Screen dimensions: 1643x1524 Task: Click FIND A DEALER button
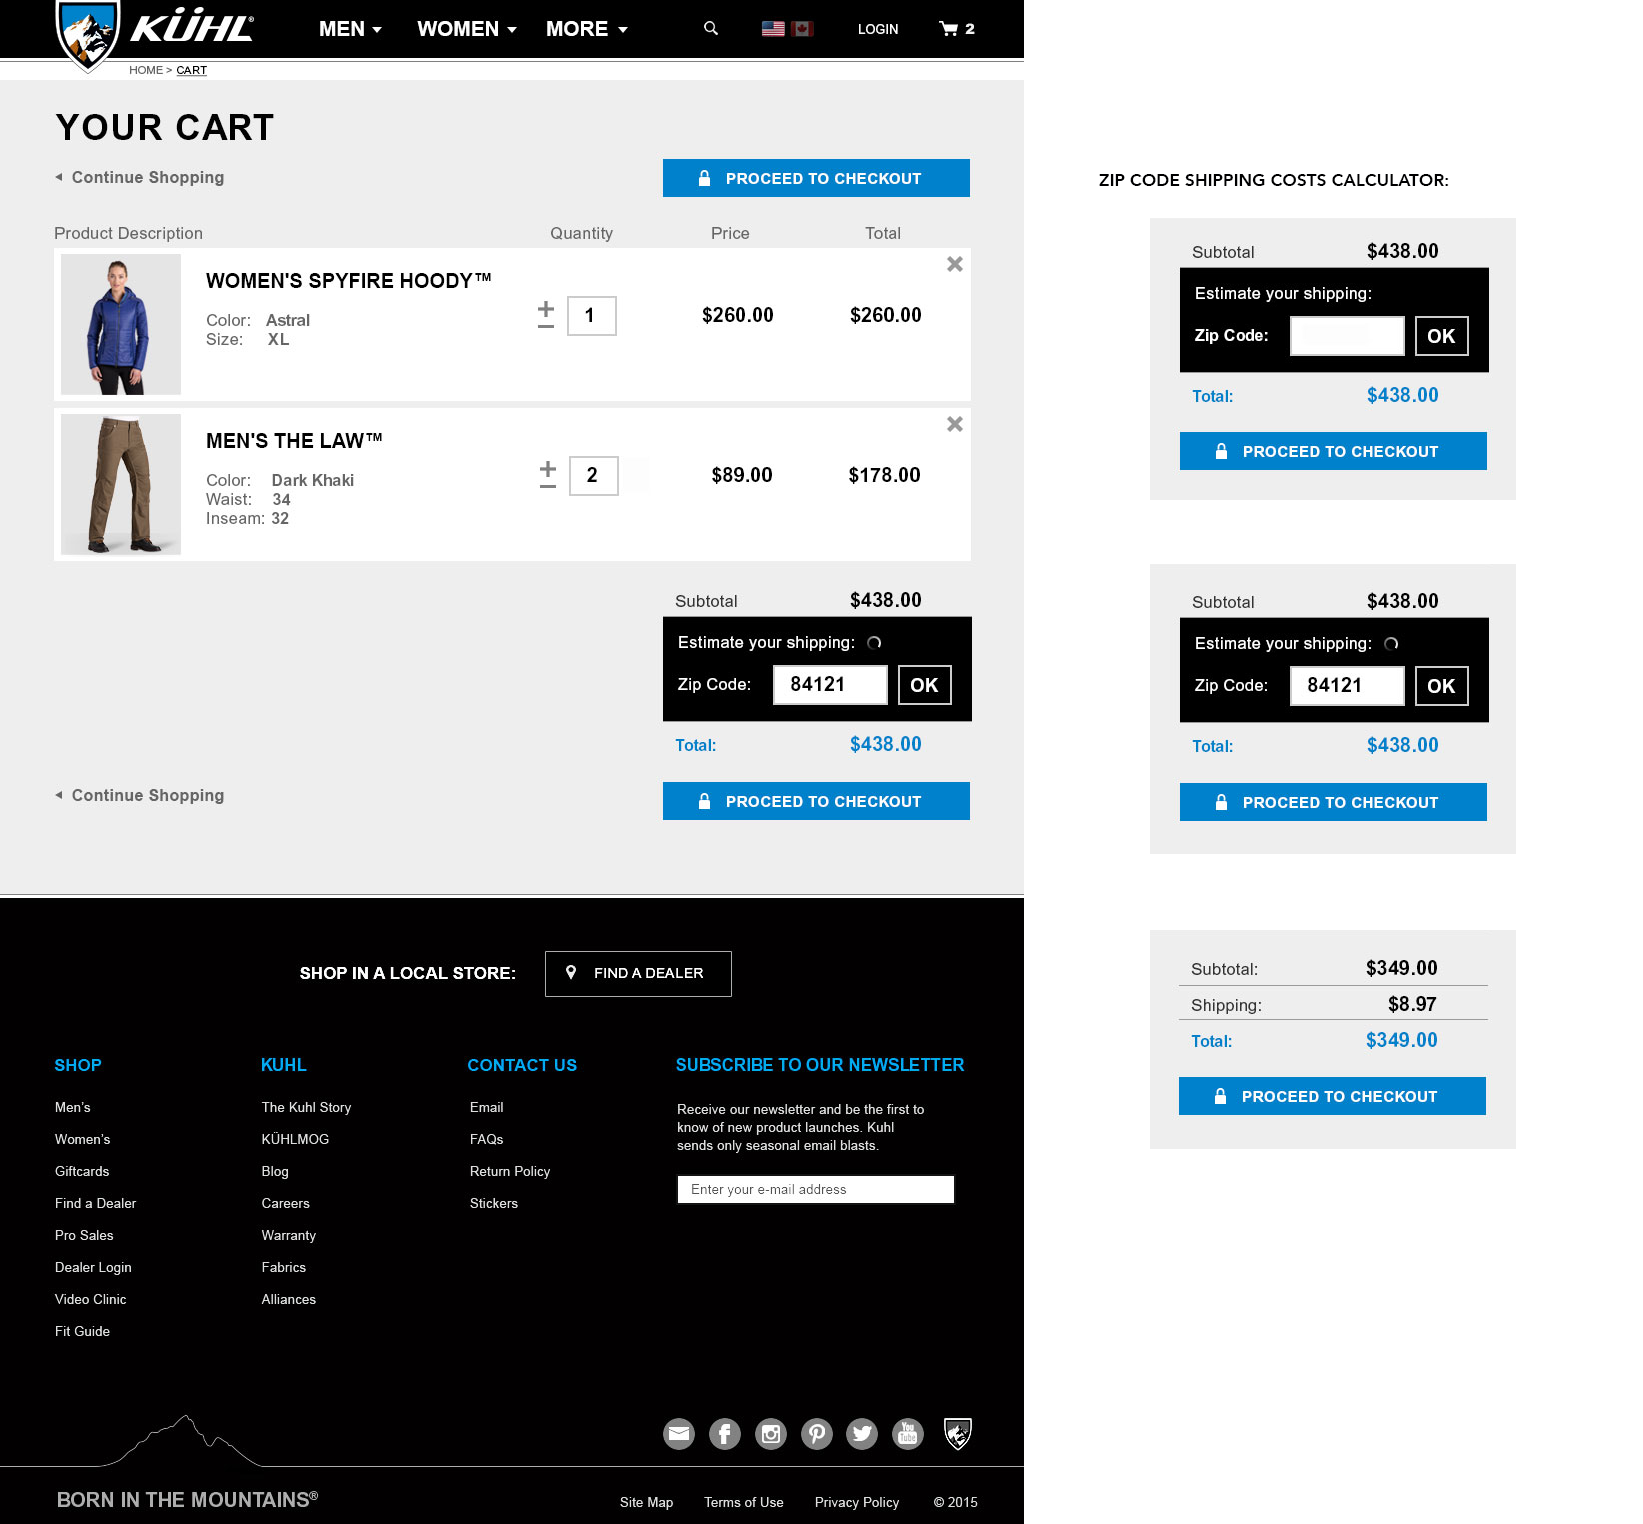638,973
